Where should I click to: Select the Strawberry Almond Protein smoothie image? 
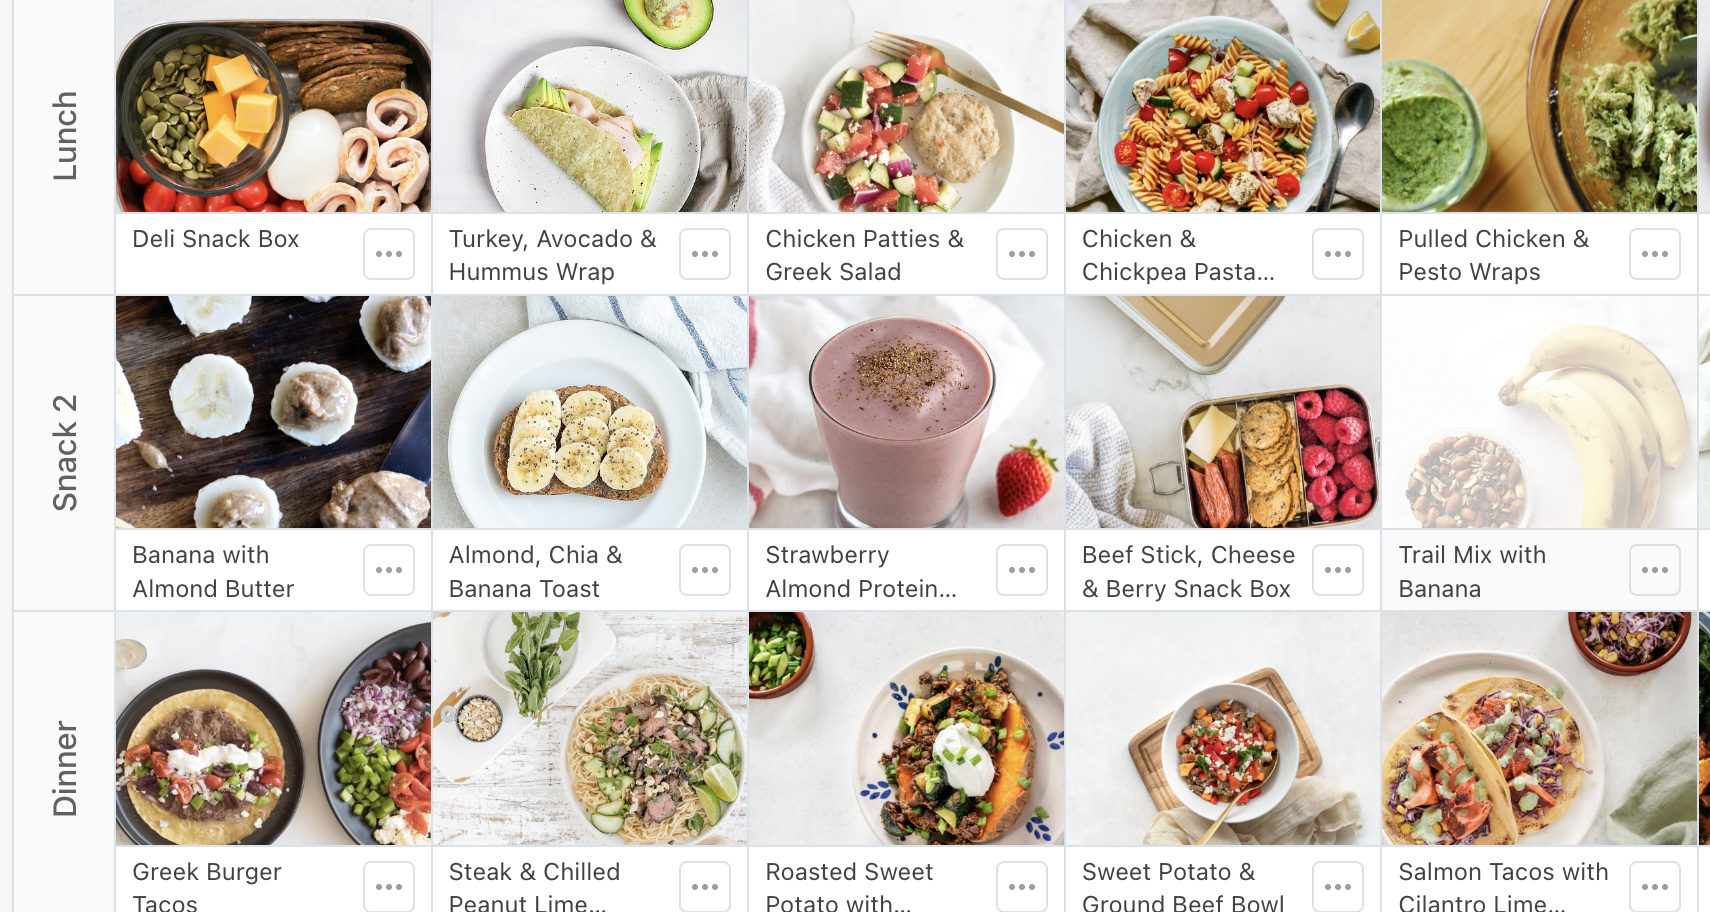906,412
